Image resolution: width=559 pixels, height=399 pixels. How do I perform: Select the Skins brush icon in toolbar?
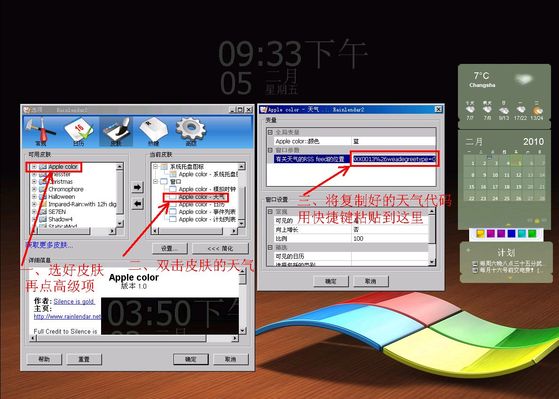click(x=116, y=132)
